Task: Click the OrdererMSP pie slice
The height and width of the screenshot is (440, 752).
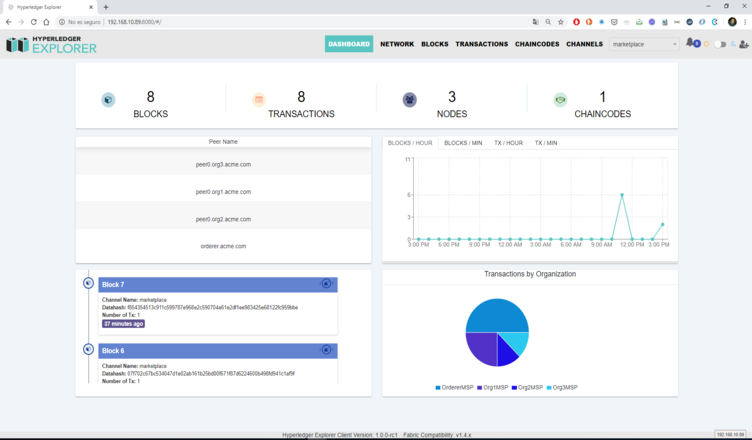Action: click(x=497, y=314)
